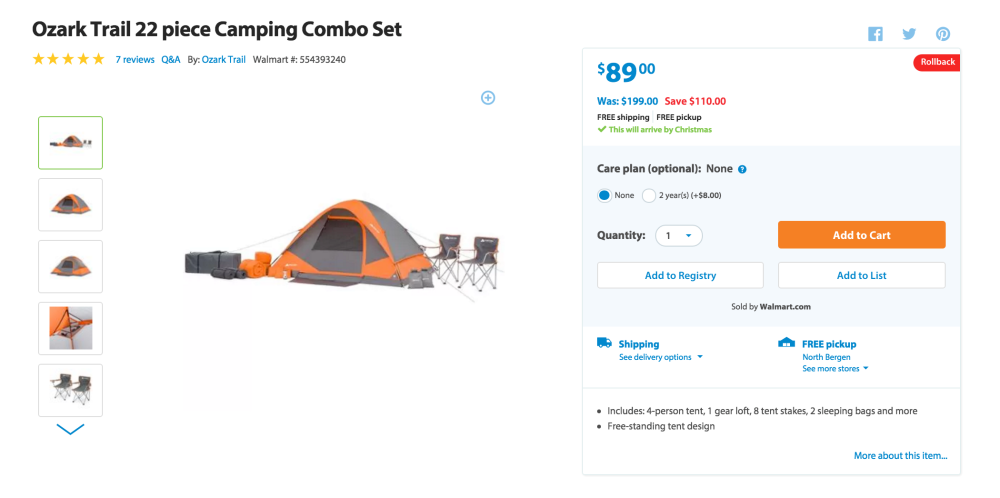The width and height of the screenshot is (1000, 498).
Task: Expand See delivery options
Action: (x=660, y=357)
